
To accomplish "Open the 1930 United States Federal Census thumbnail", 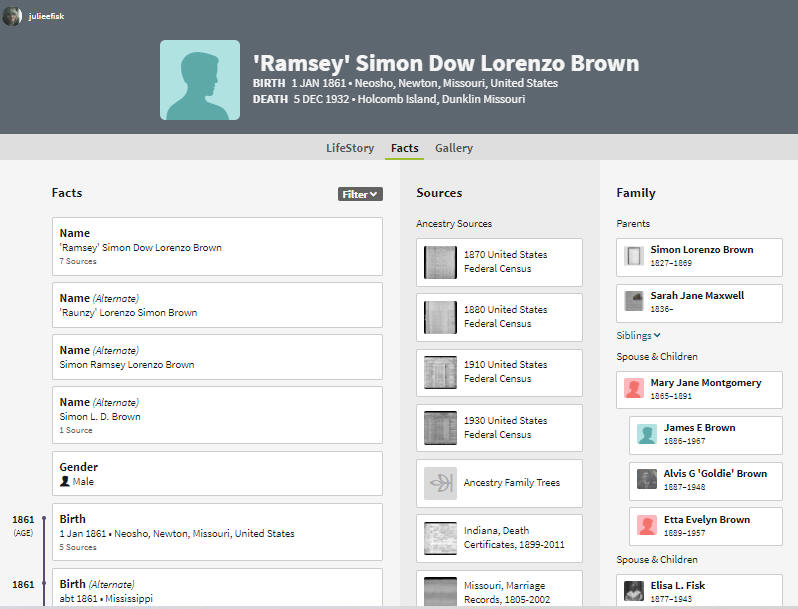I will click(x=440, y=428).
